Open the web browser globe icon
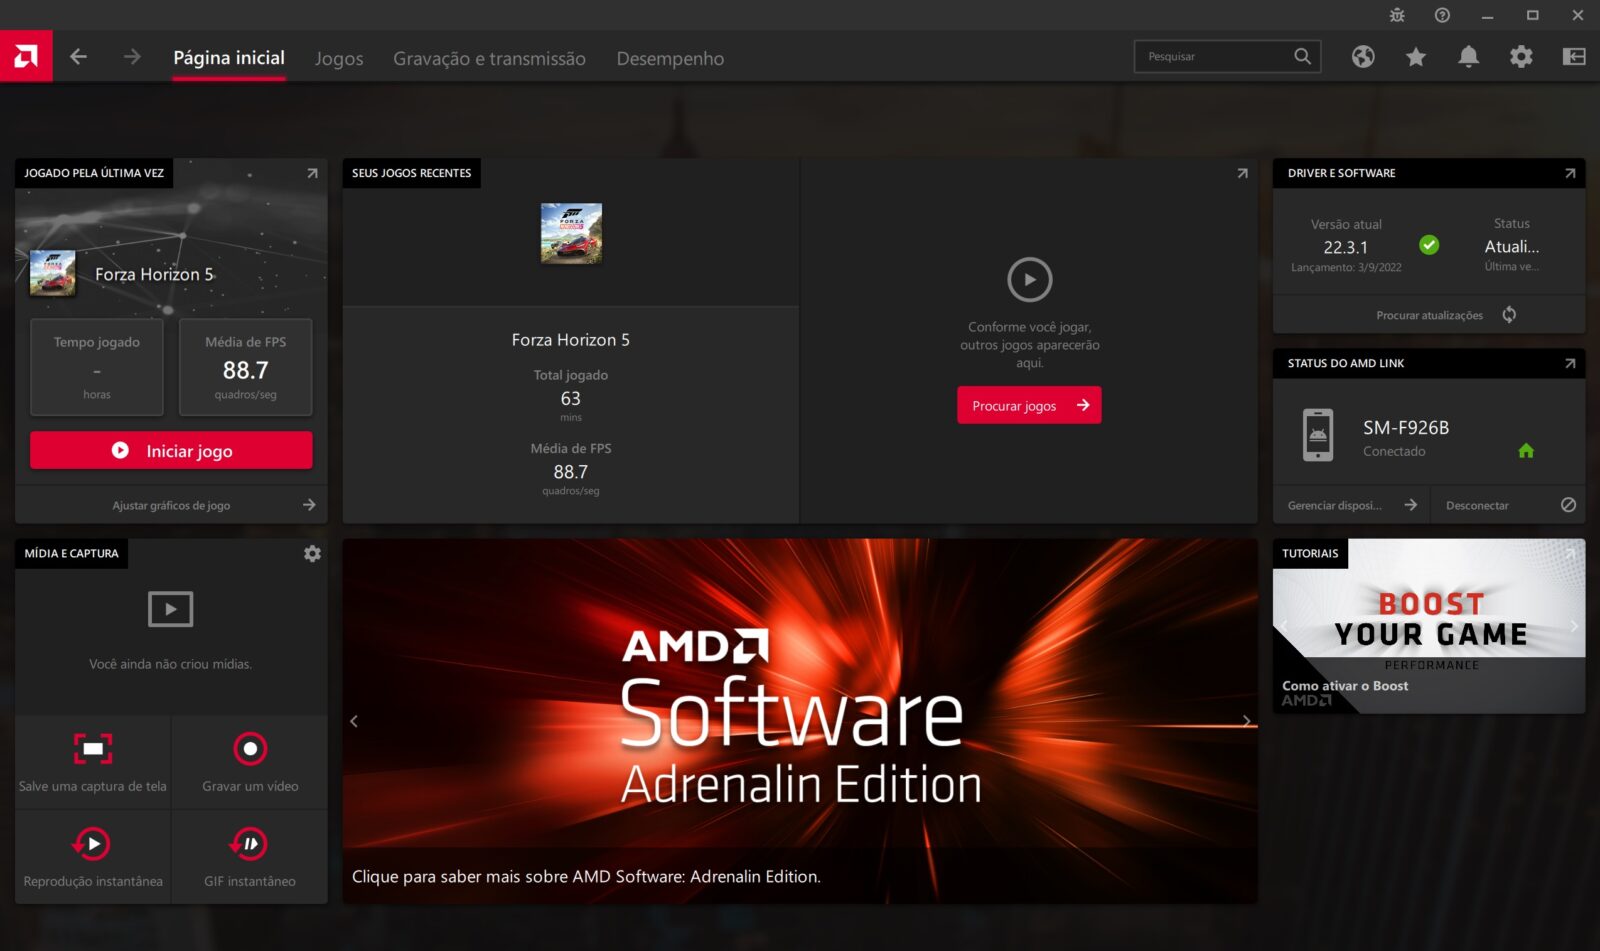Image resolution: width=1600 pixels, height=951 pixels. [x=1363, y=57]
